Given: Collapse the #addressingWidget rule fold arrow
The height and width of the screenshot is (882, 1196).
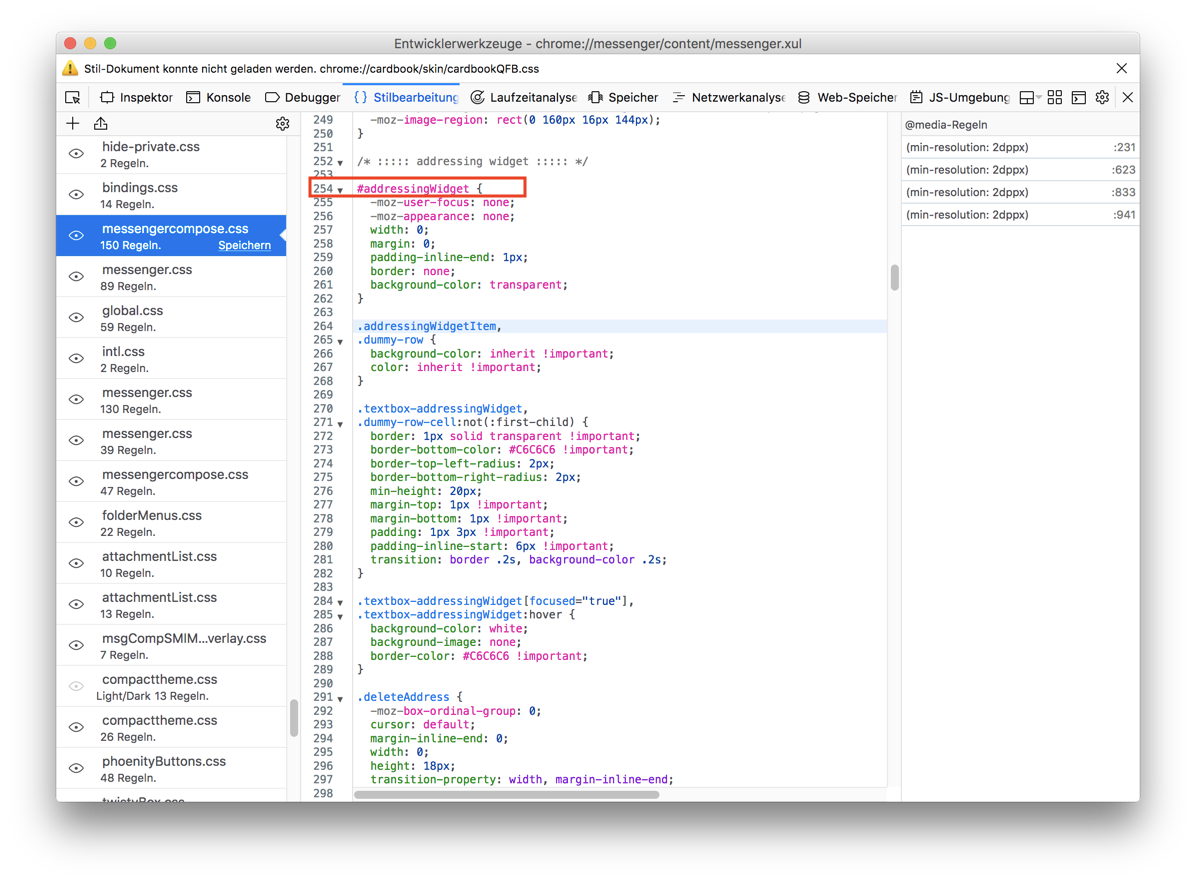Looking at the screenshot, I should (x=340, y=190).
